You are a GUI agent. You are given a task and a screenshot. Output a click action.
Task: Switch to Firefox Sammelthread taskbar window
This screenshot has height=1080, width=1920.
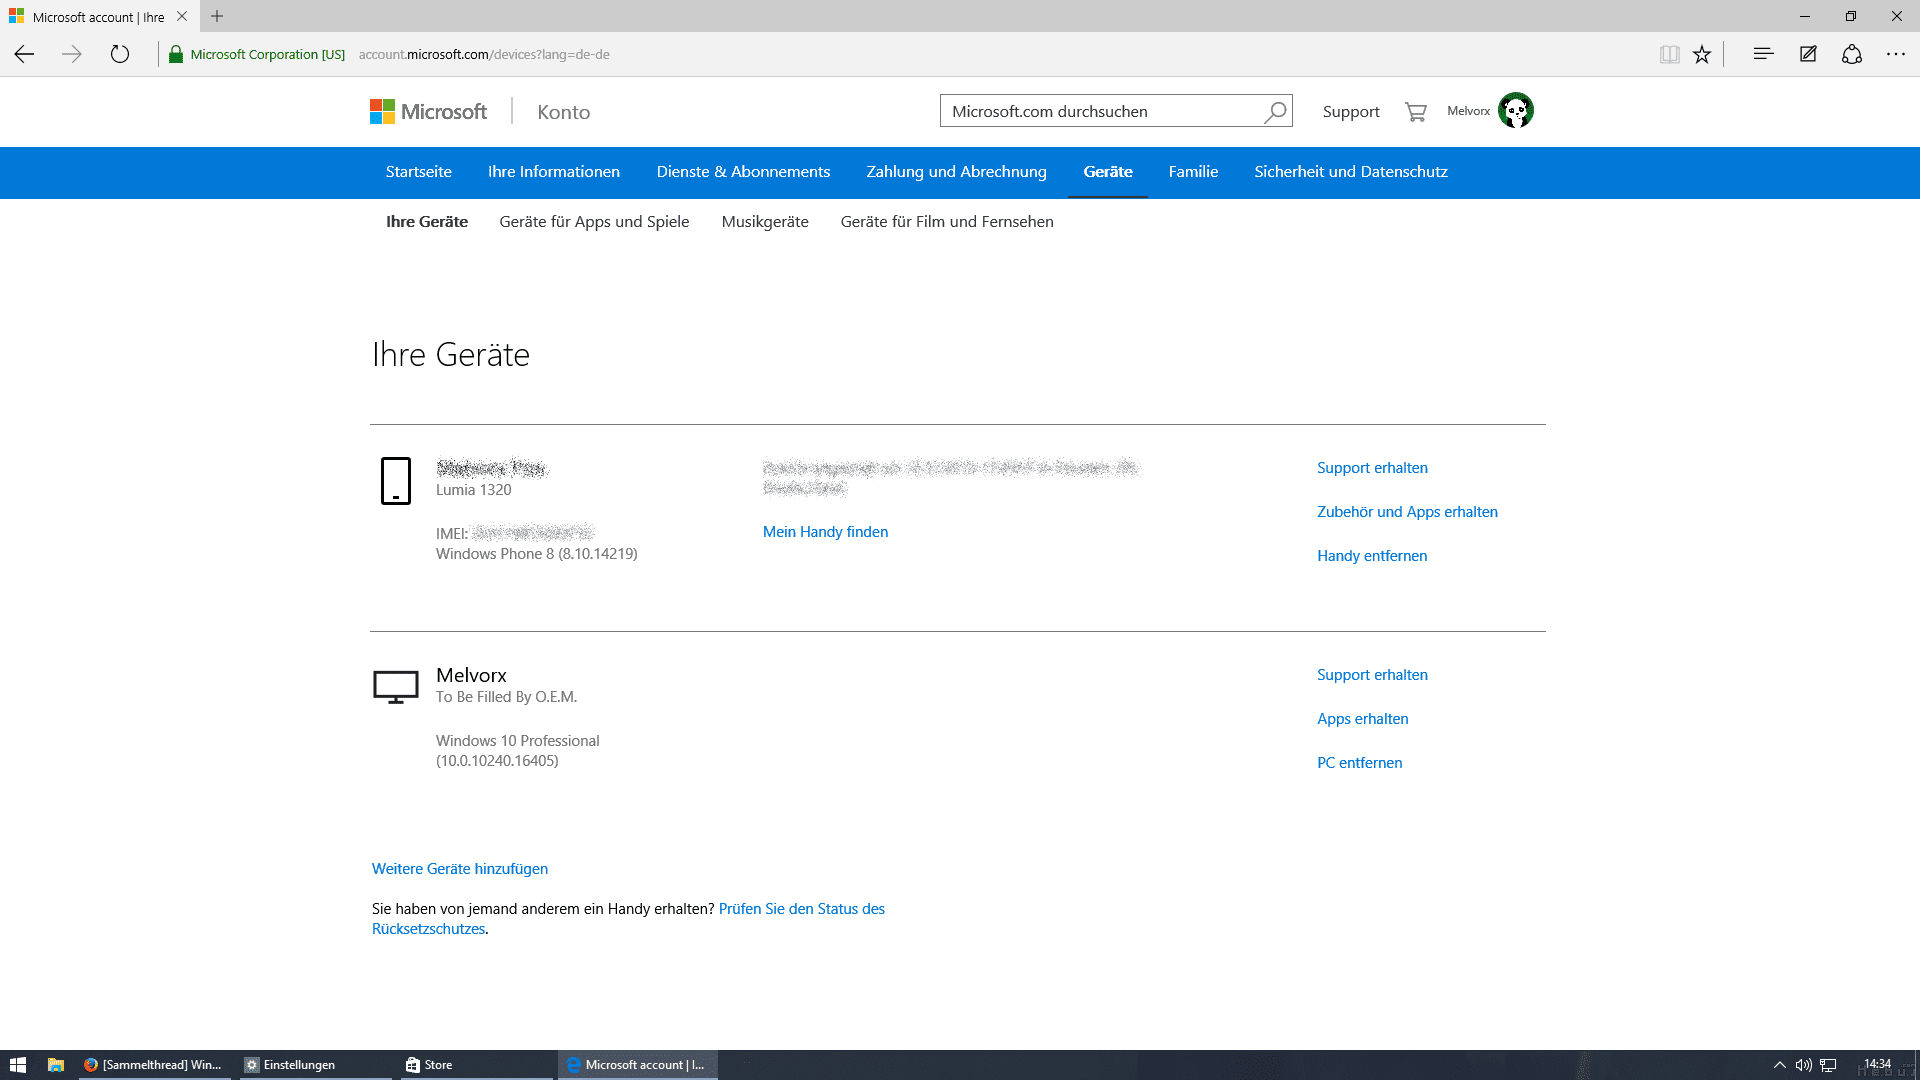point(155,1065)
